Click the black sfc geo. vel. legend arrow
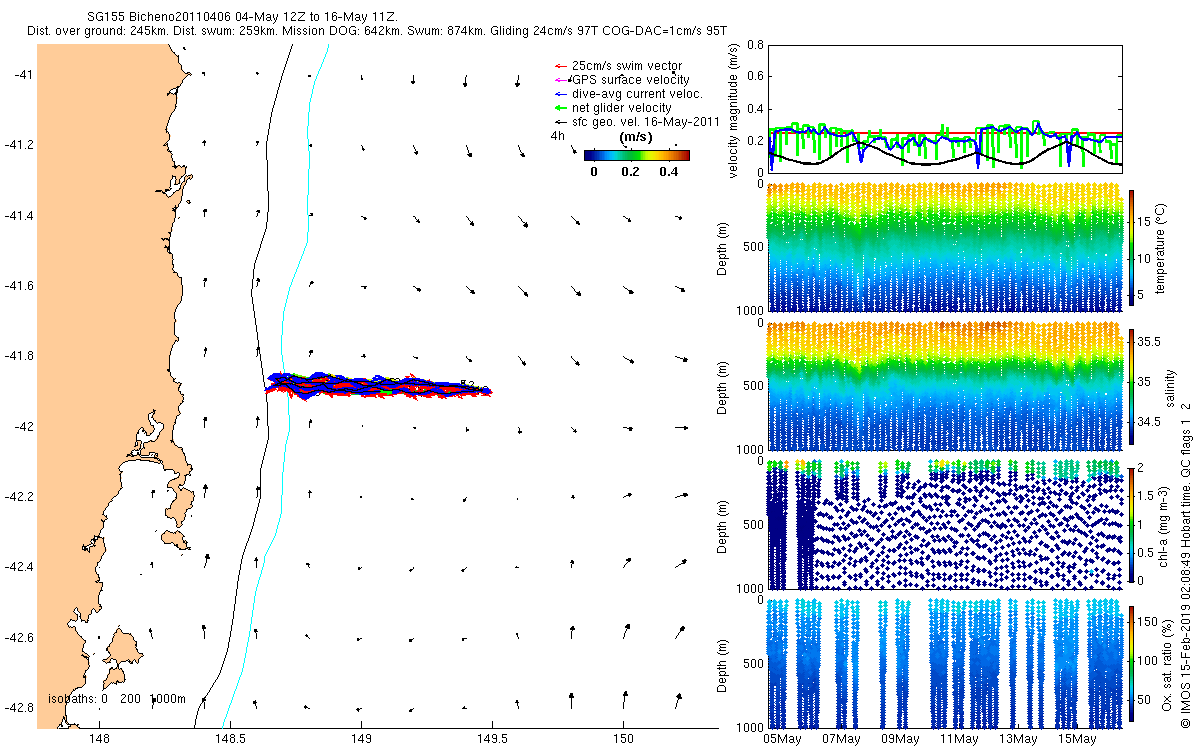Screen dimensions: 1200x750 (560, 122)
